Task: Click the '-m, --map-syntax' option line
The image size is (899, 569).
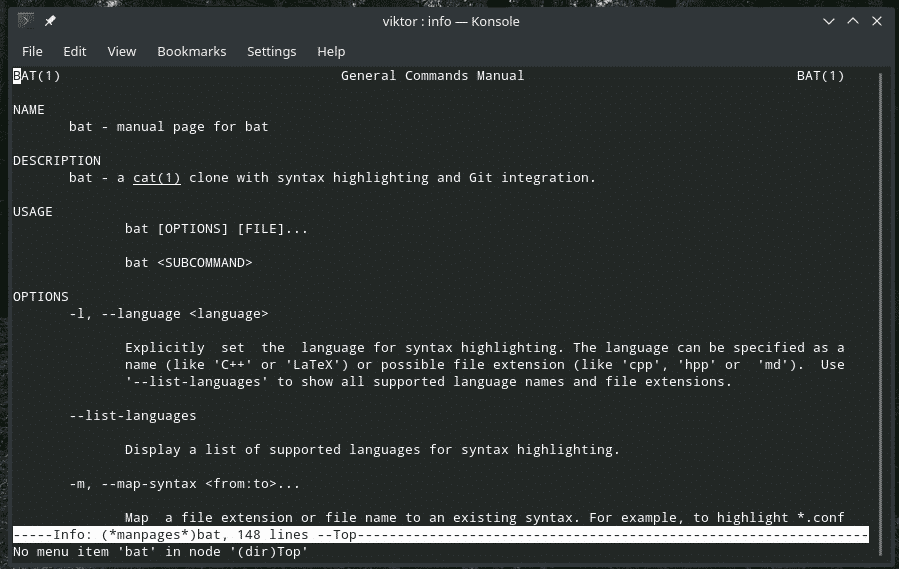Action: (184, 484)
